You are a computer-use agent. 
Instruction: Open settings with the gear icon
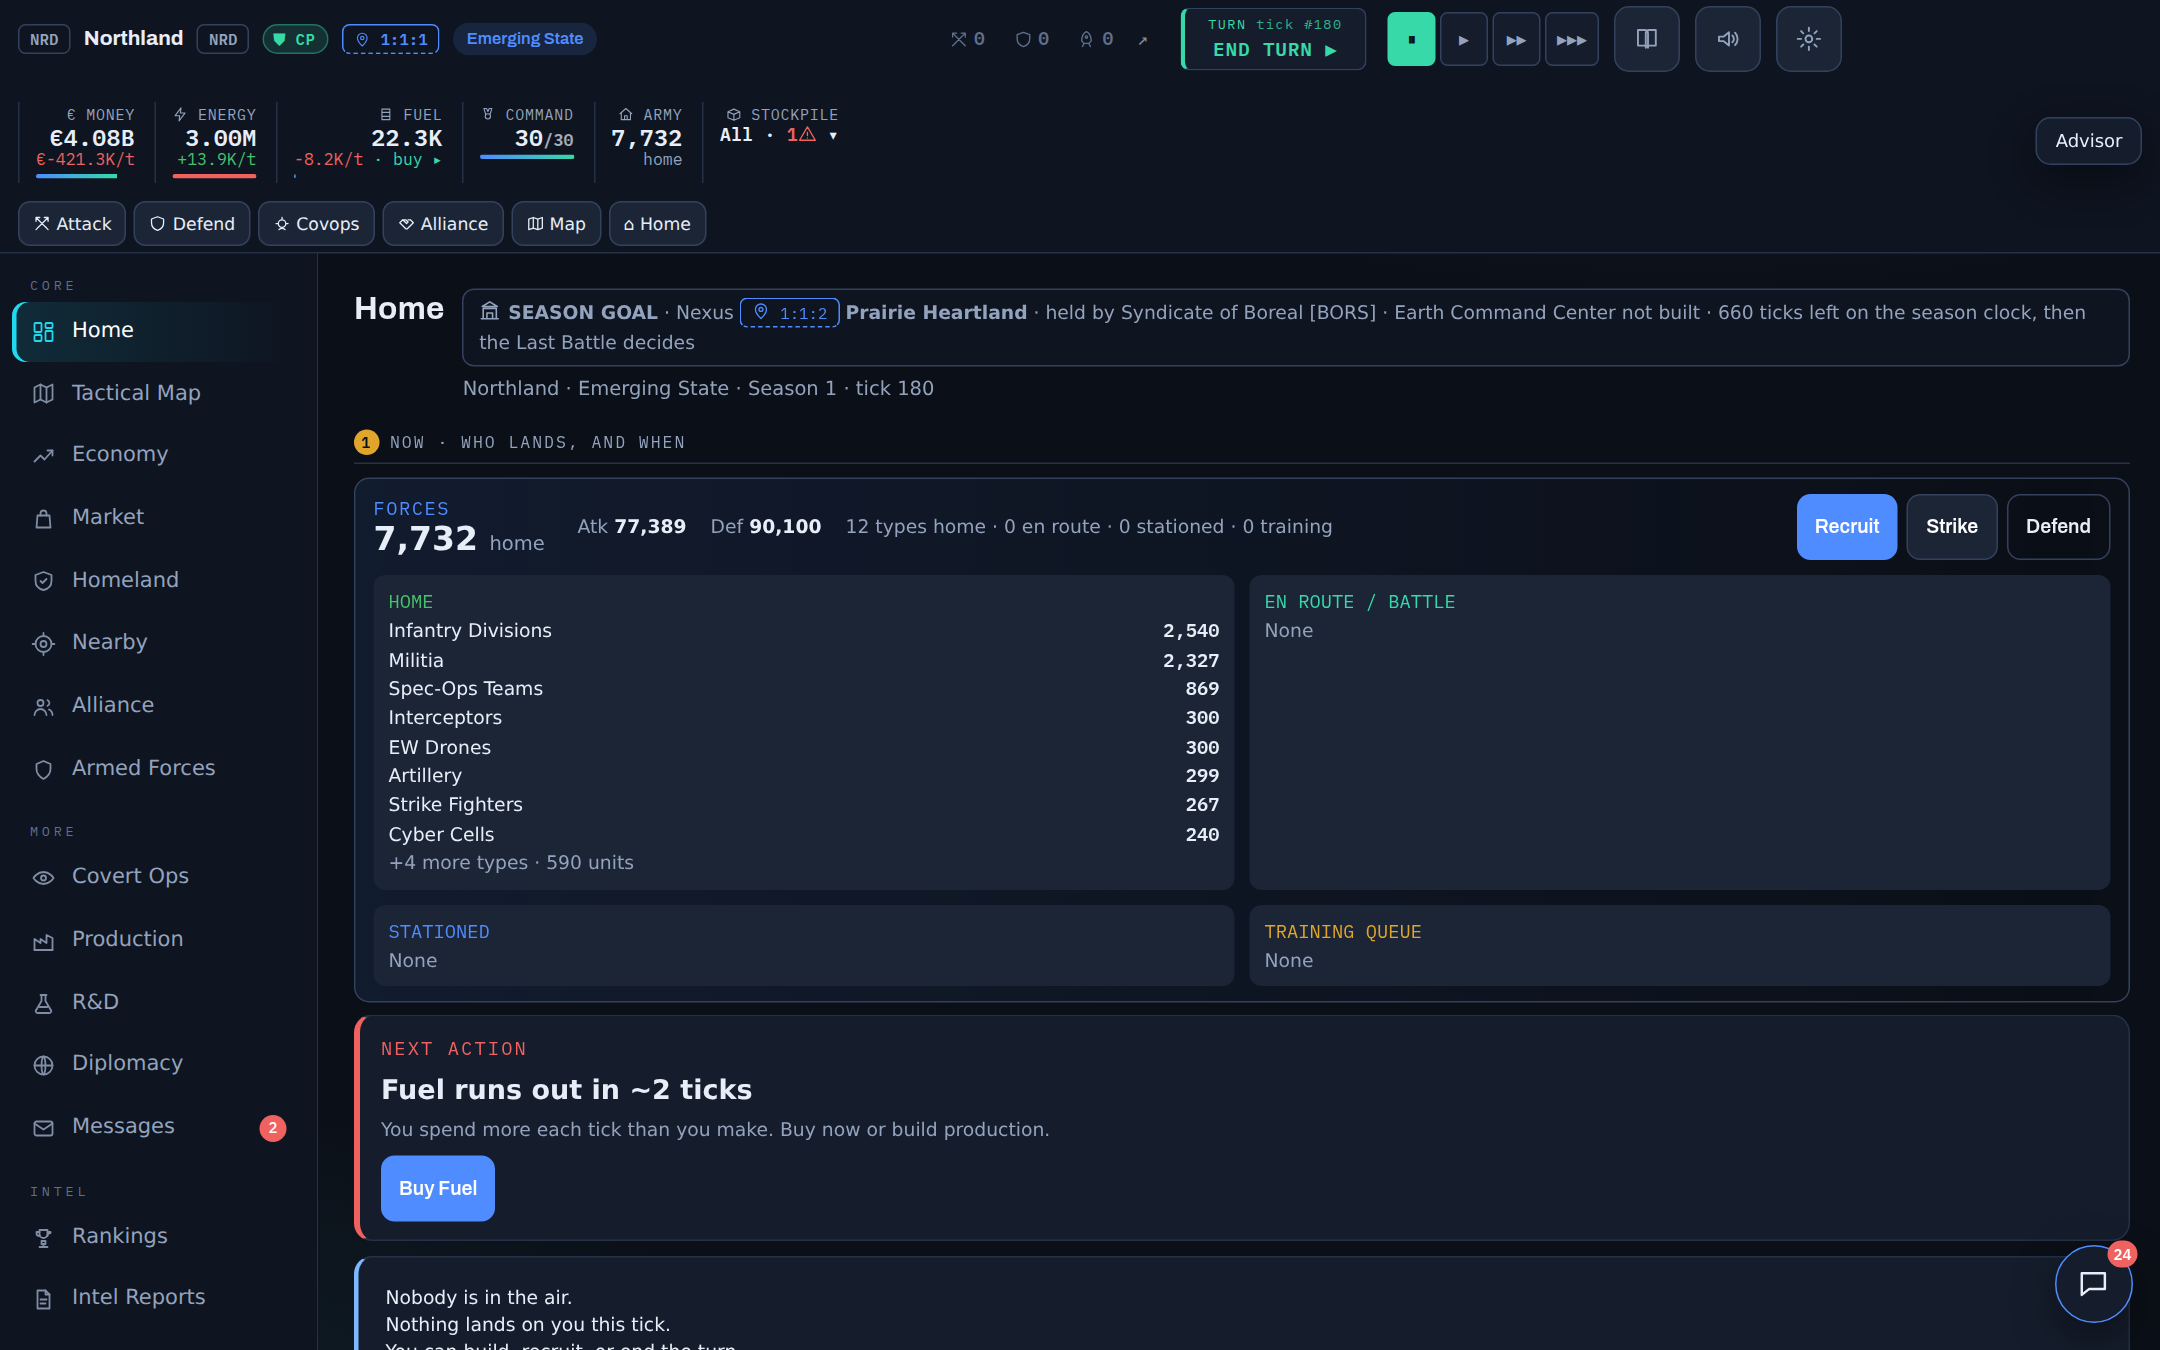coord(1808,39)
